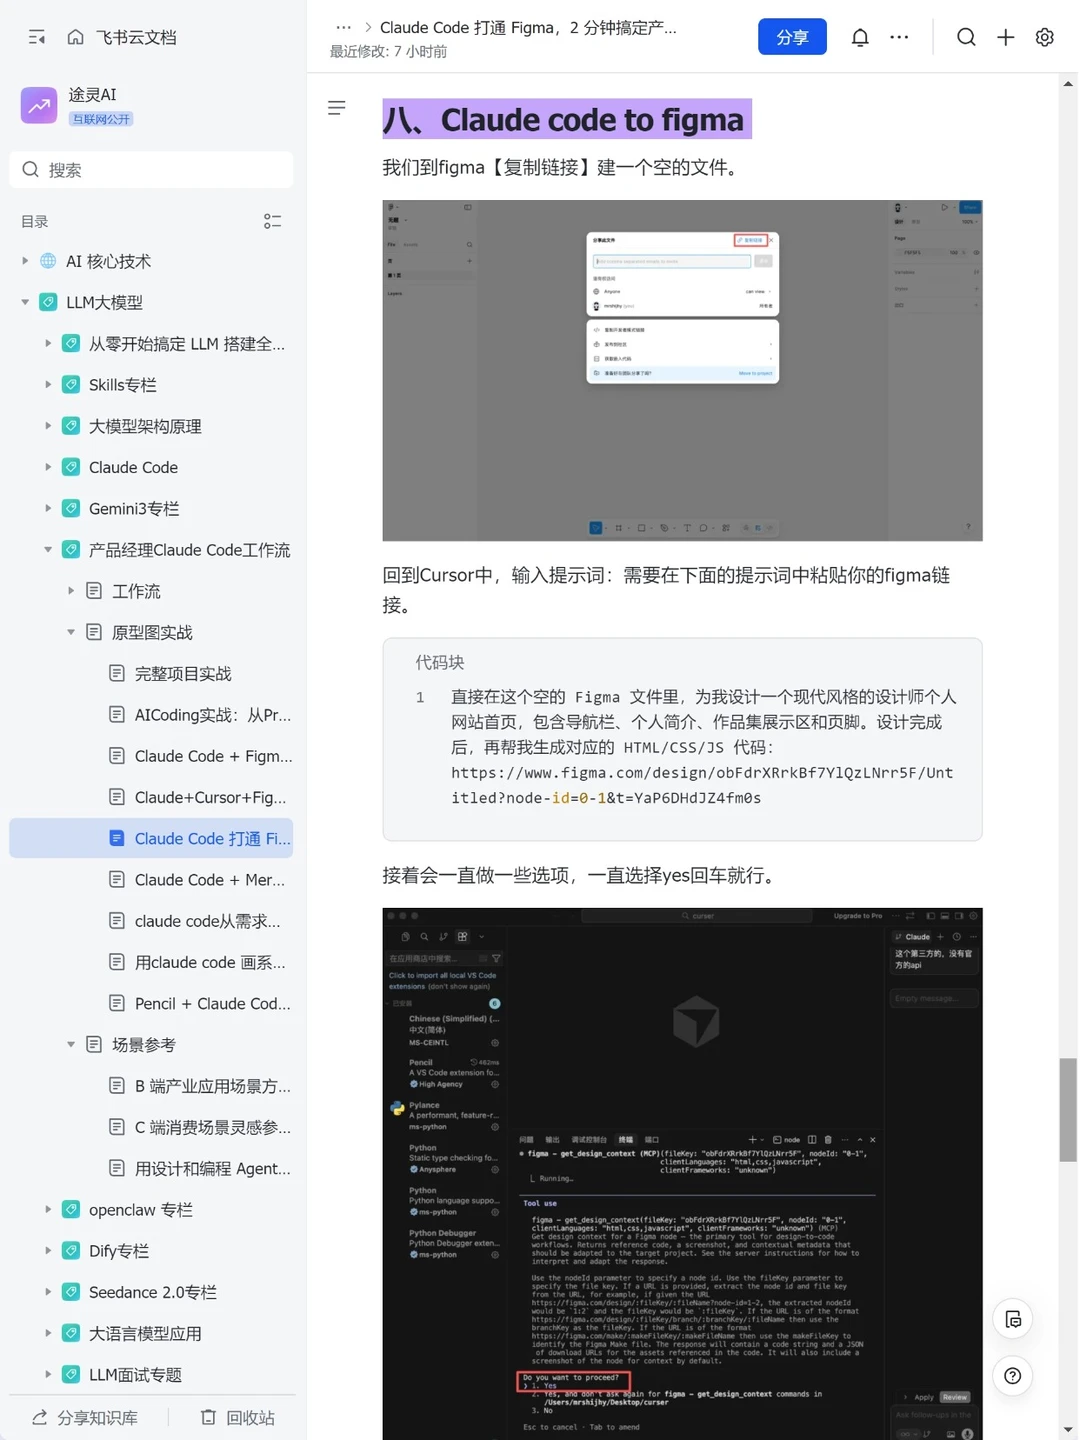This screenshot has width=1080, height=1440.
Task: Expand the Seedance 2.0专栏 node
Action: click(x=48, y=1292)
